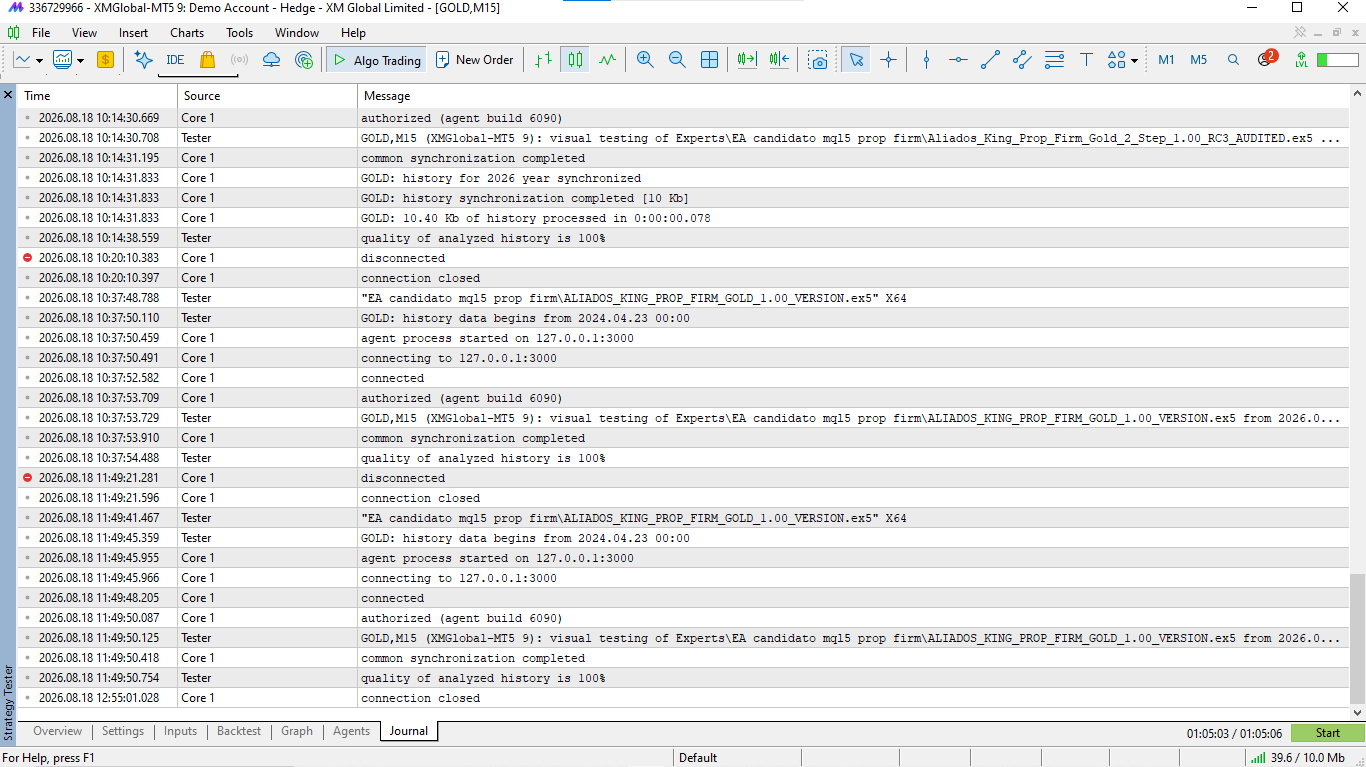The height and width of the screenshot is (767, 1366).
Task: Click the Source column header
Action: (x=268, y=96)
